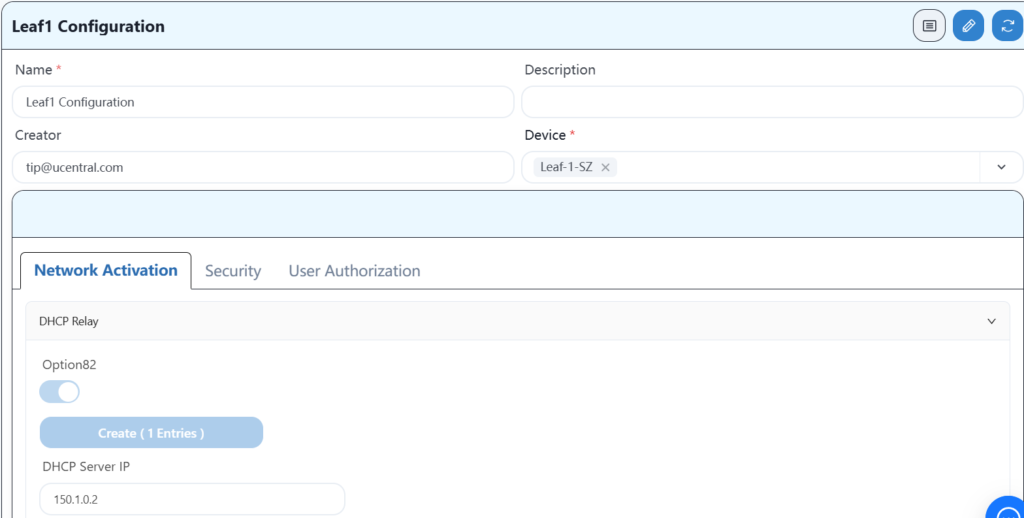Open the Device dropdown arrow
The height and width of the screenshot is (518, 1024).
tap(1001, 168)
